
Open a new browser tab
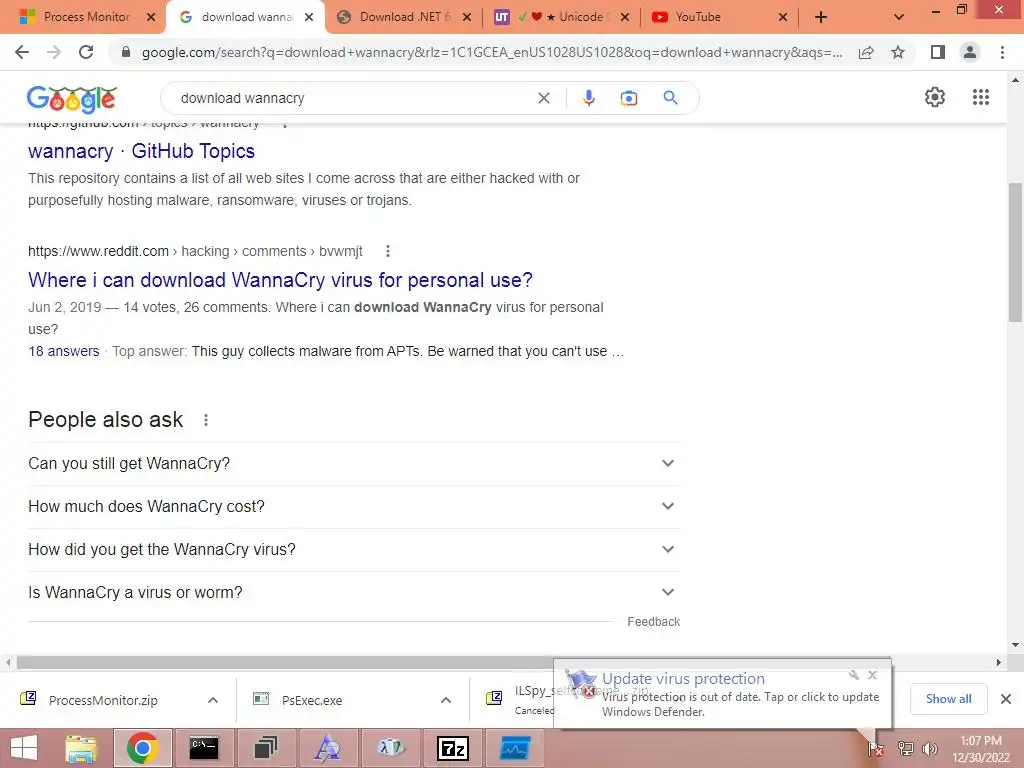(821, 17)
